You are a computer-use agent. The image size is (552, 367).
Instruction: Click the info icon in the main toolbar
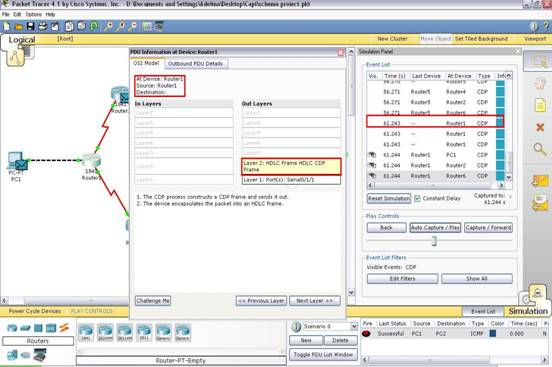[x=534, y=26]
